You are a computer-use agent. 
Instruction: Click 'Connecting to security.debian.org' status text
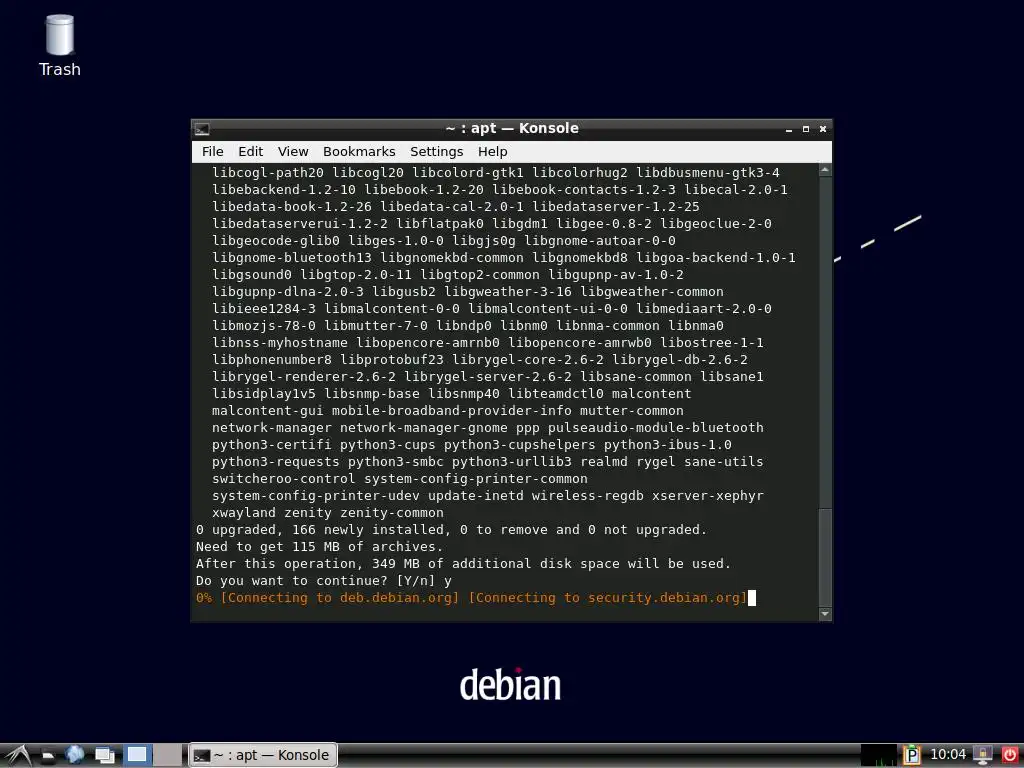[607, 598]
